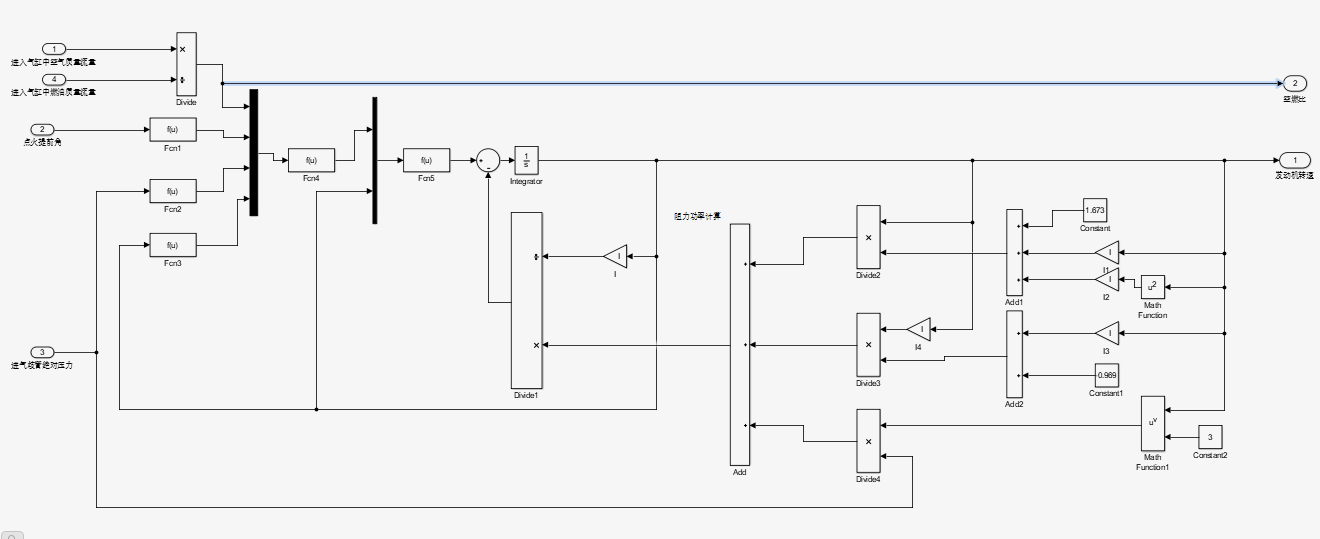The height and width of the screenshot is (539, 1320).
Task: Click input port 4 oval
Action: point(55,79)
